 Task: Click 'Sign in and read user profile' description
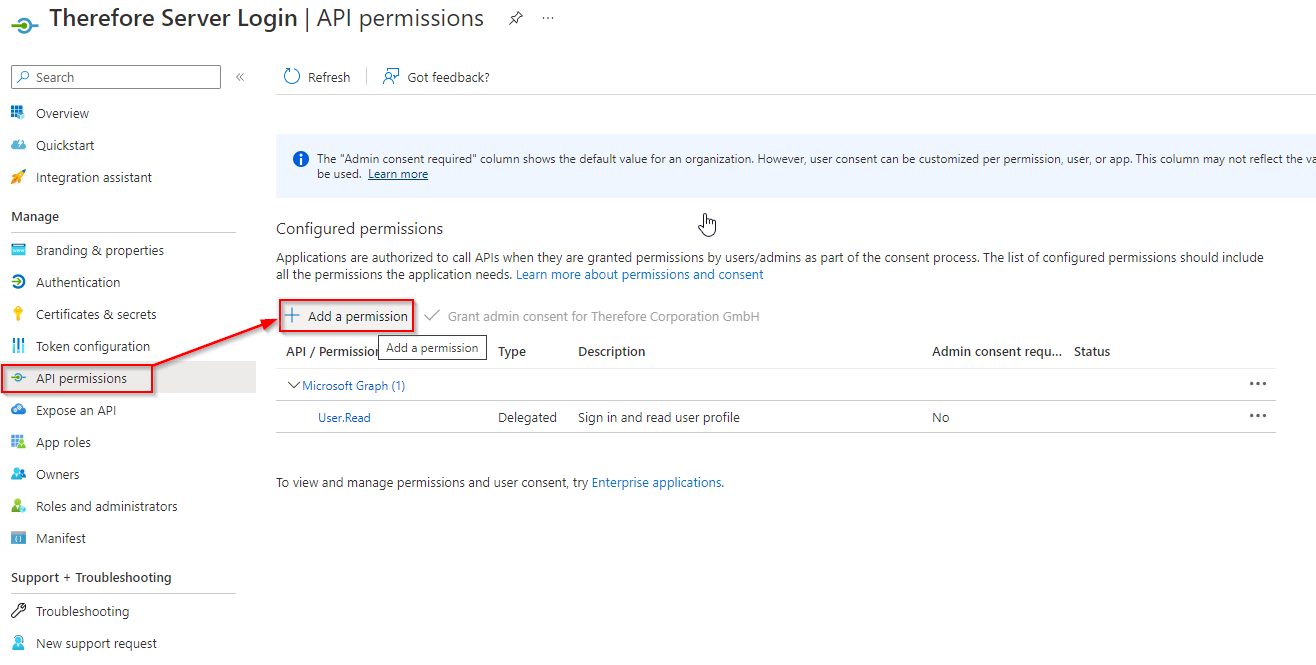(659, 417)
